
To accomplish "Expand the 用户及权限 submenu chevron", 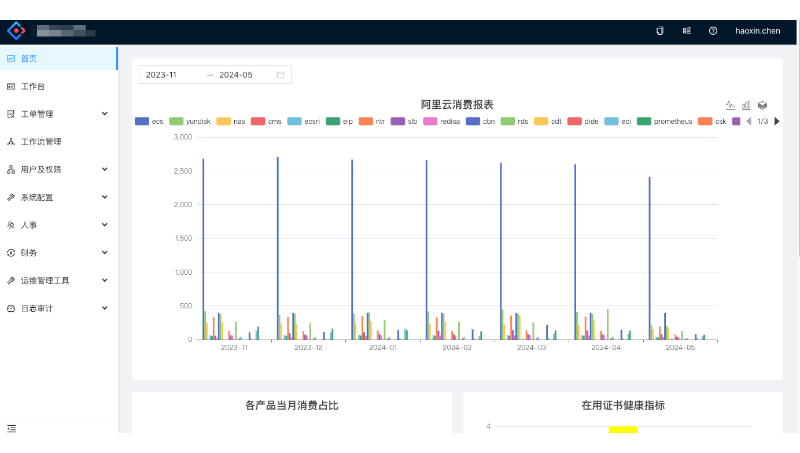I will point(105,169).
